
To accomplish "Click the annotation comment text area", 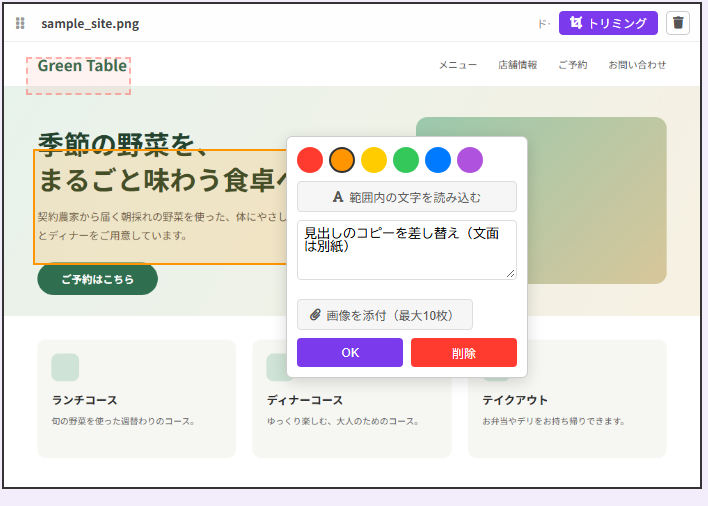I will tap(407, 250).
